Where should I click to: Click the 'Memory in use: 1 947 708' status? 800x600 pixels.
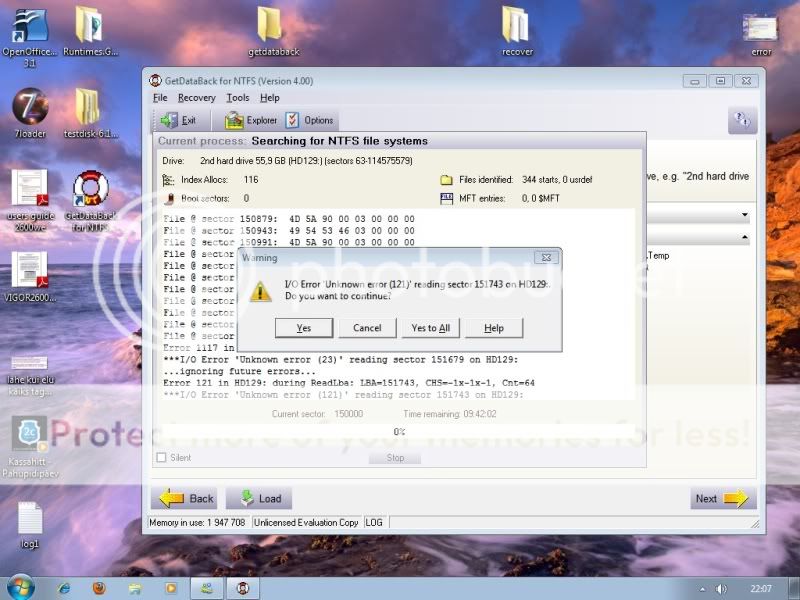(x=197, y=522)
